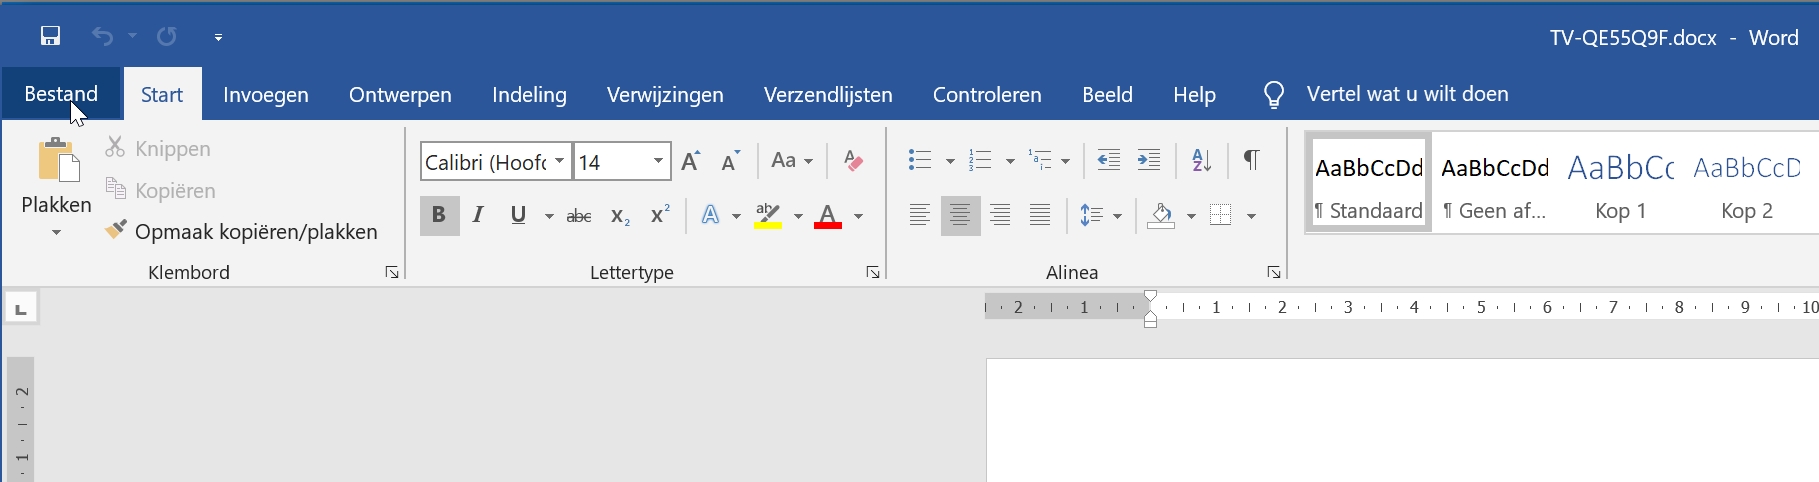Click the Subscript icon
1819x482 pixels.
(x=620, y=216)
